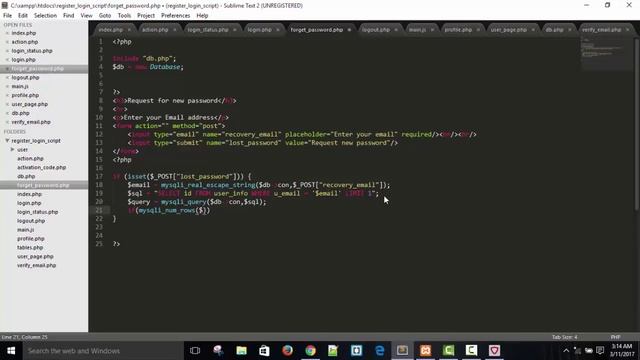Viewport: 640px width, 360px height.
Task: Select main.js in Open Files list
Action: pyautogui.click(x=20, y=87)
